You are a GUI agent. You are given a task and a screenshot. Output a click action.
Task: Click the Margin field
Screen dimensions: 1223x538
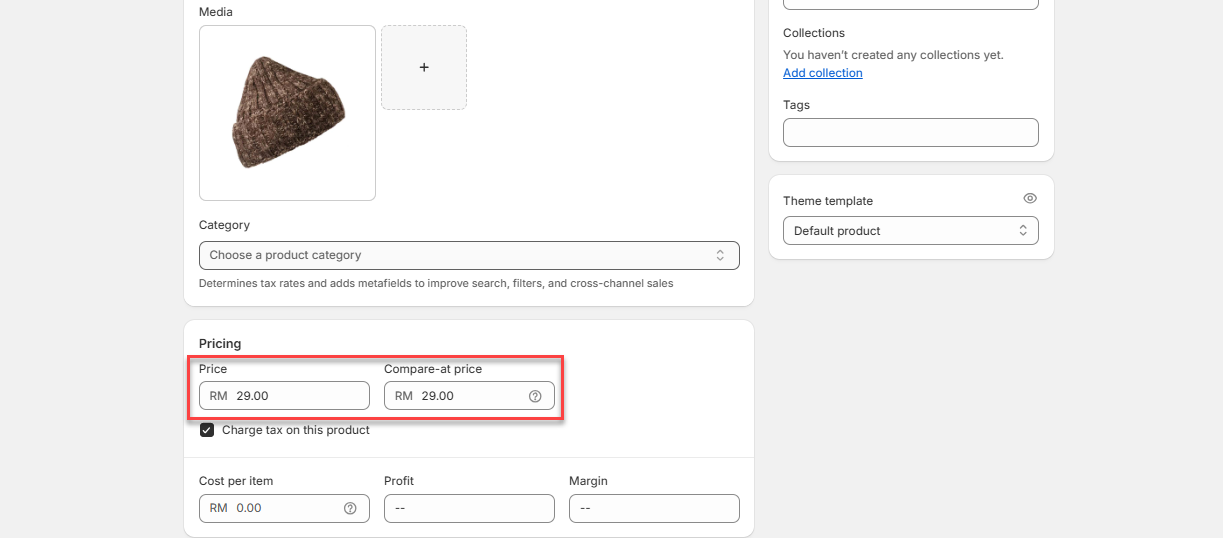tap(654, 508)
